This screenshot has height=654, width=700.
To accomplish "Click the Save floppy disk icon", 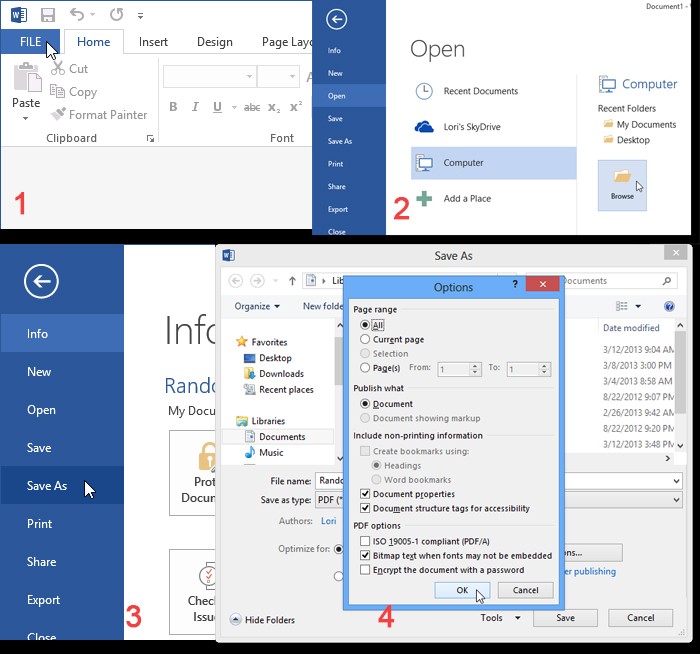I will [48, 15].
